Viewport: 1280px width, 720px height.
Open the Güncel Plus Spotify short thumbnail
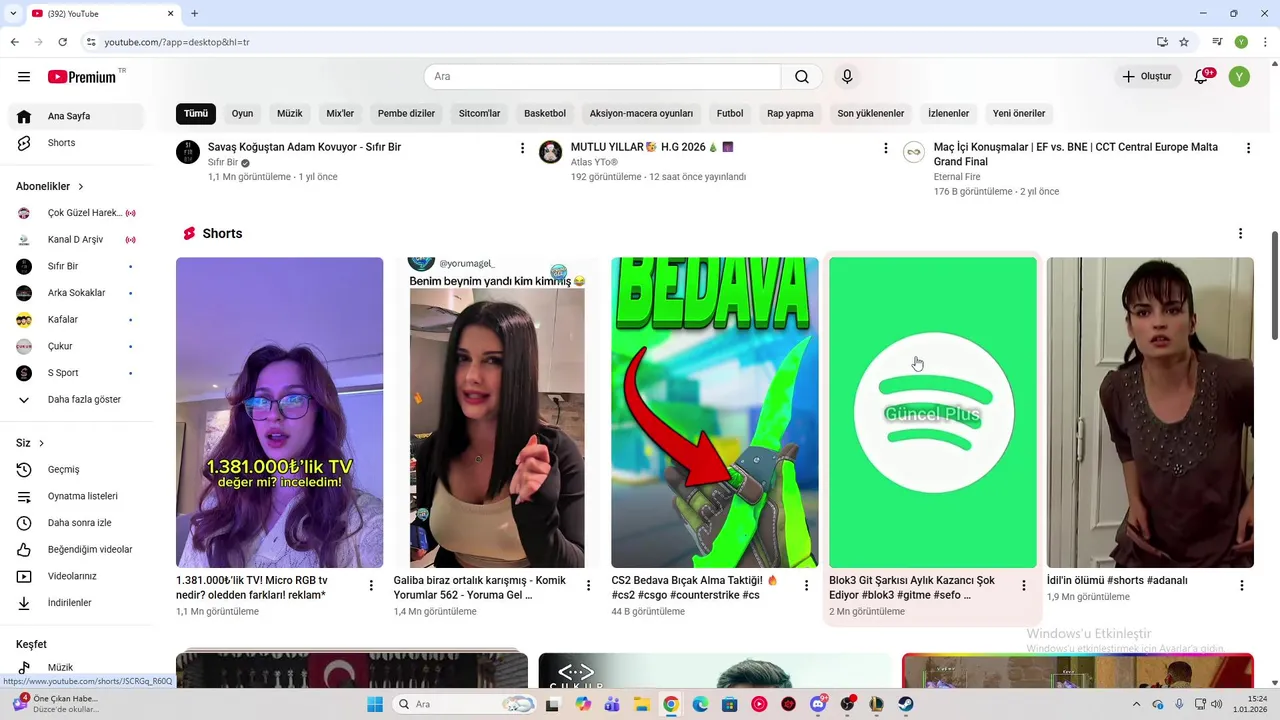(932, 413)
